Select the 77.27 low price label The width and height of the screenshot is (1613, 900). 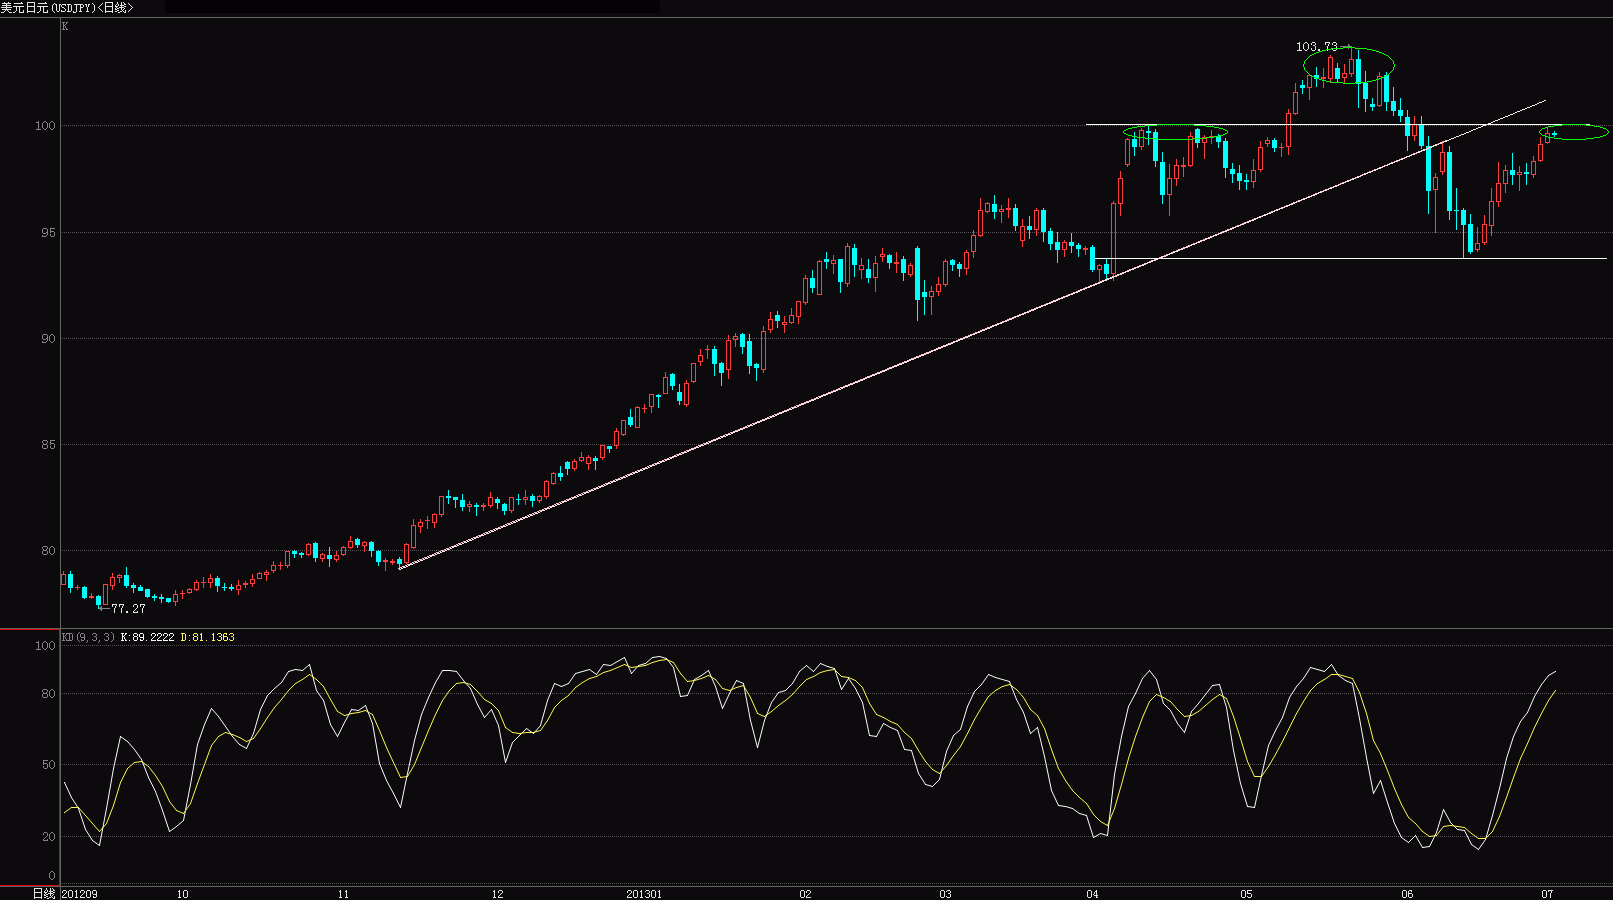pyautogui.click(x=128, y=609)
